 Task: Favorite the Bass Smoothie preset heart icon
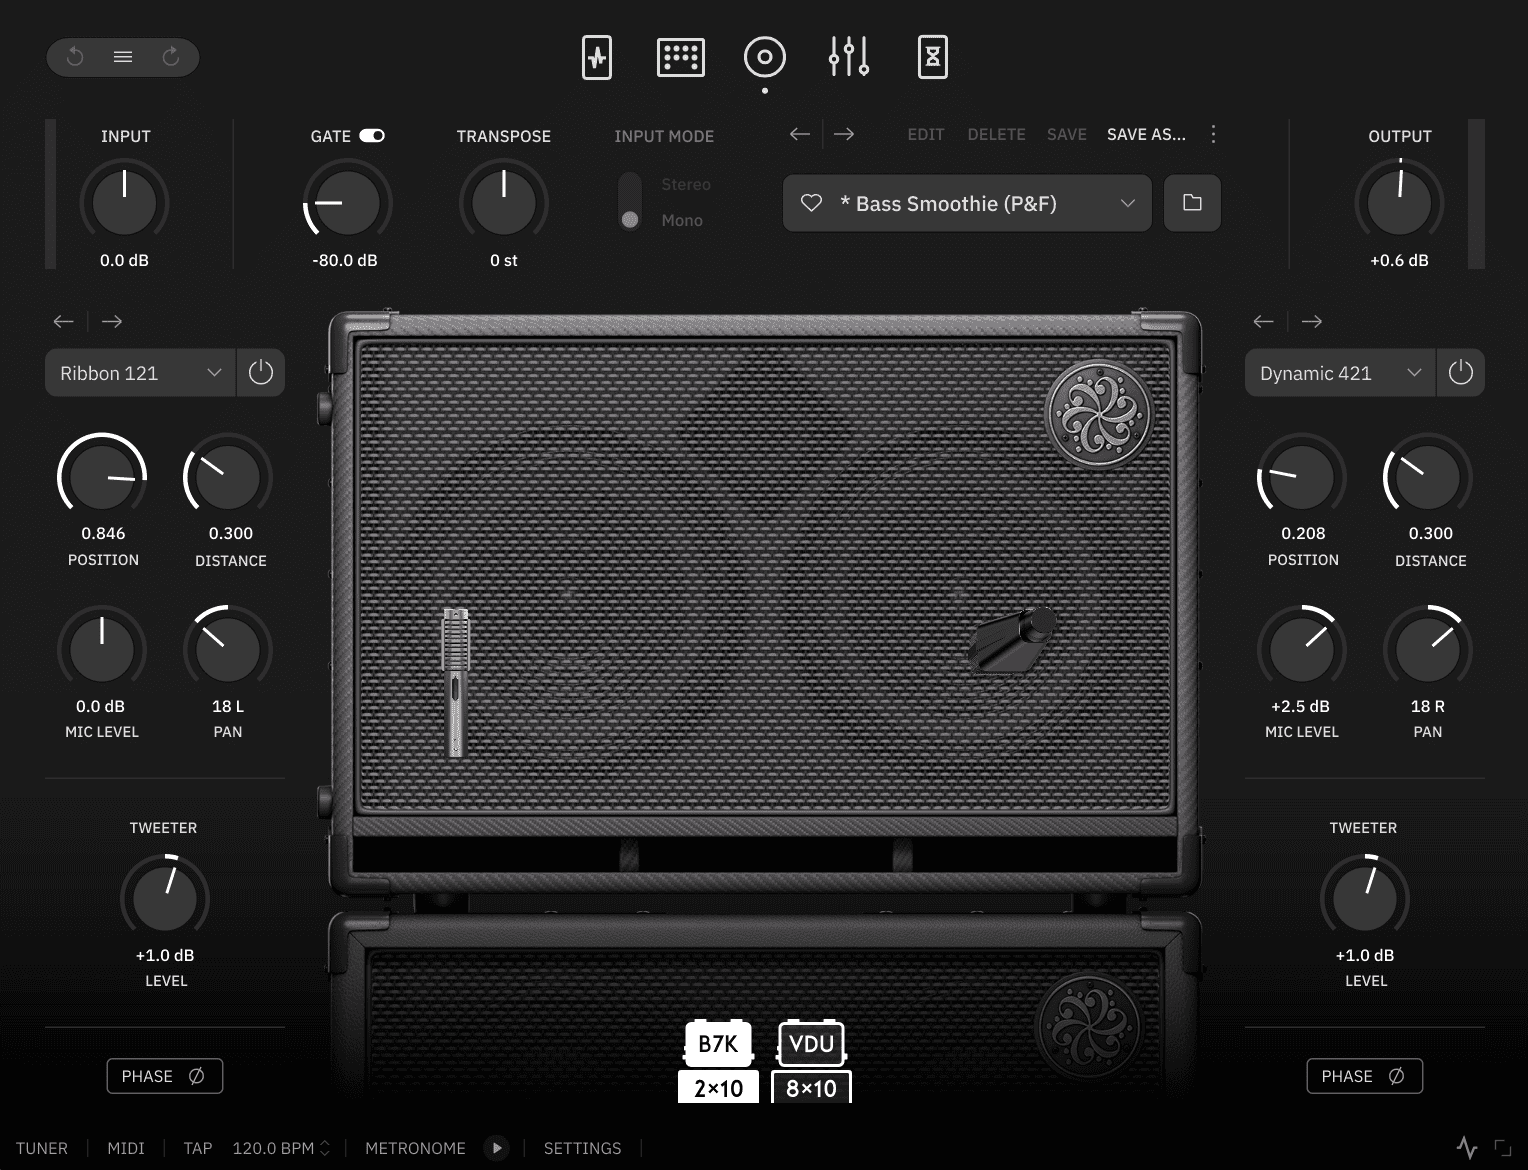pos(811,203)
